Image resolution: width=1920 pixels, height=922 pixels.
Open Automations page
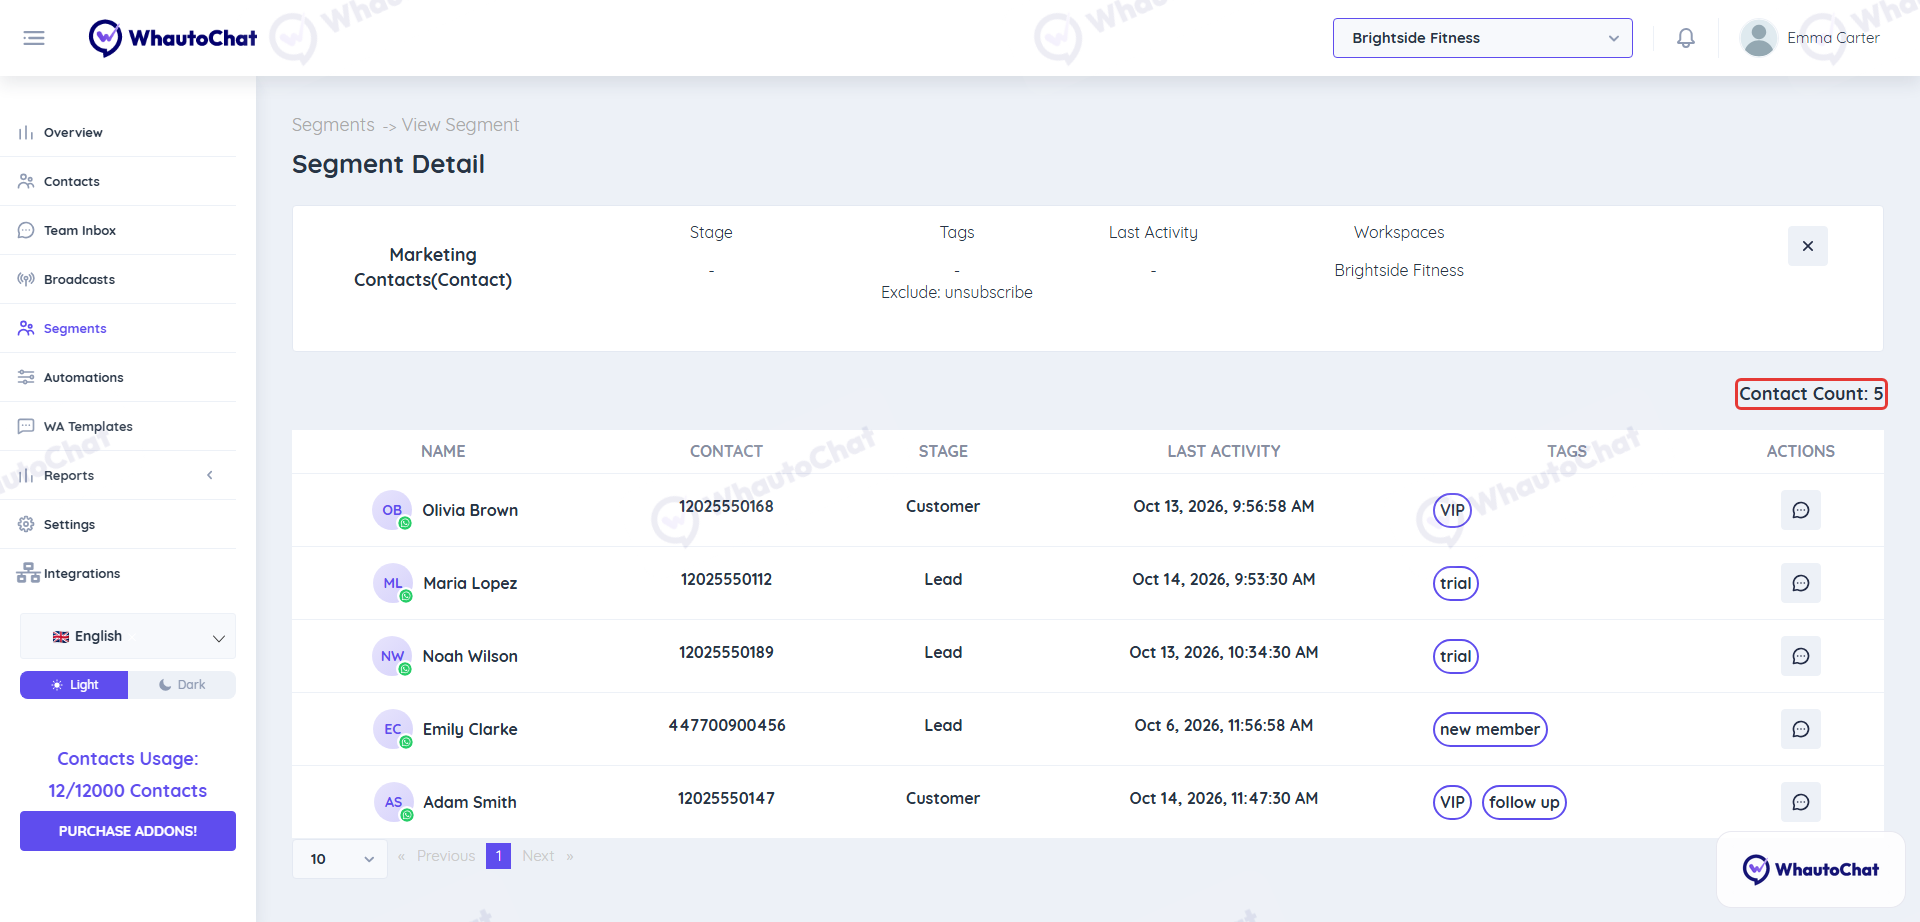[x=118, y=377]
